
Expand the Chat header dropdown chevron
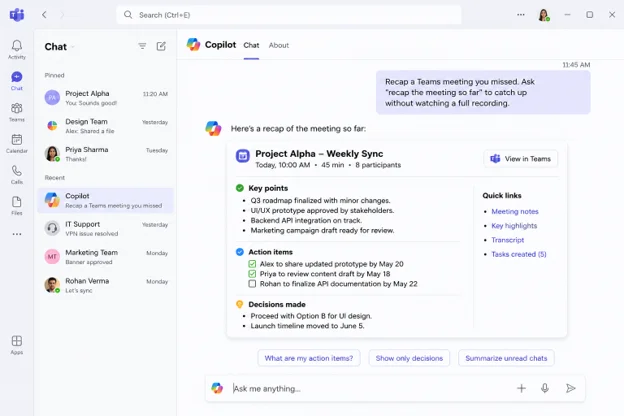click(x=73, y=47)
